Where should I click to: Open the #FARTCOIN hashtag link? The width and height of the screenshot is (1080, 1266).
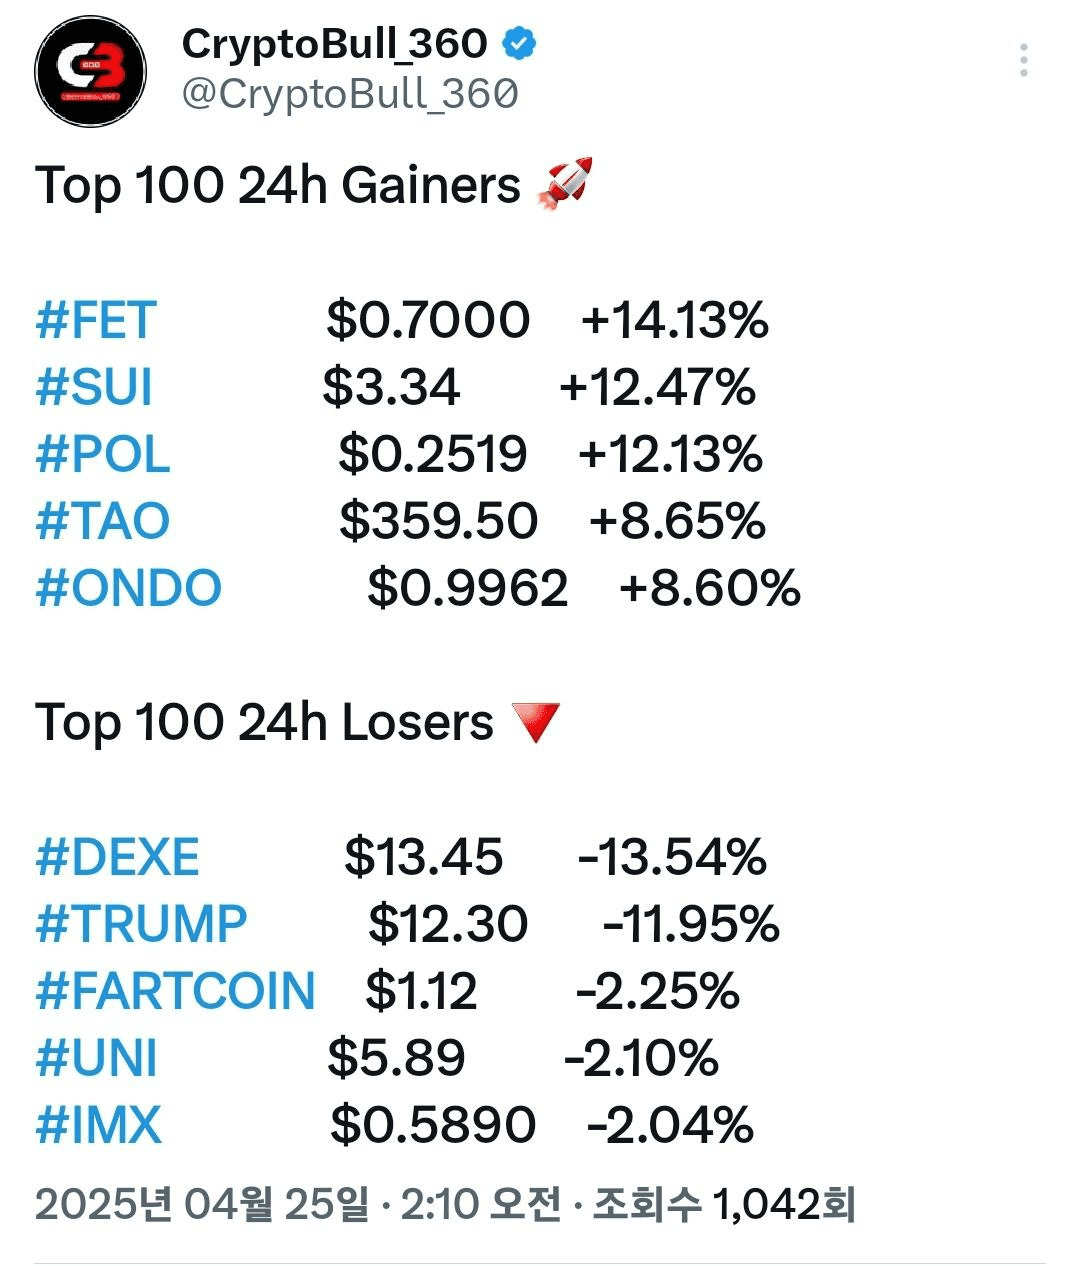point(175,991)
